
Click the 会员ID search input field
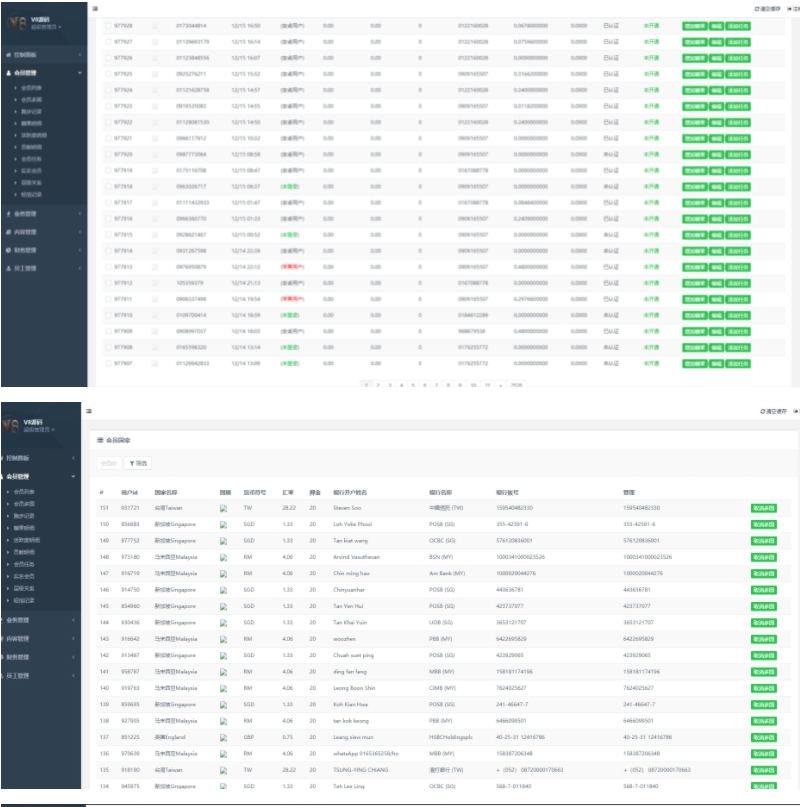pos(109,463)
